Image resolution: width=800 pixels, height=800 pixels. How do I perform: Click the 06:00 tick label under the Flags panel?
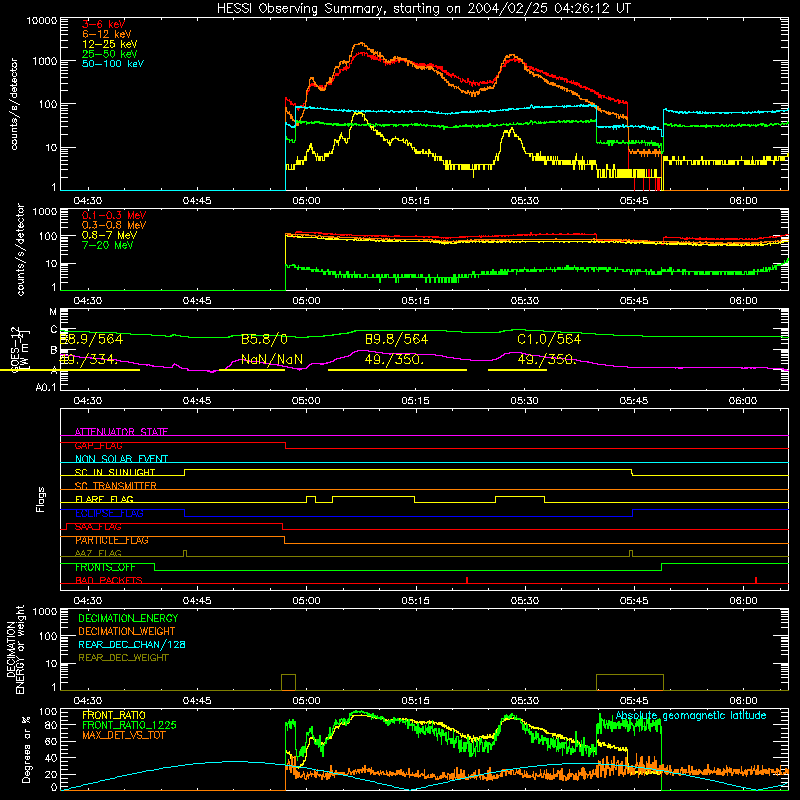tap(743, 601)
